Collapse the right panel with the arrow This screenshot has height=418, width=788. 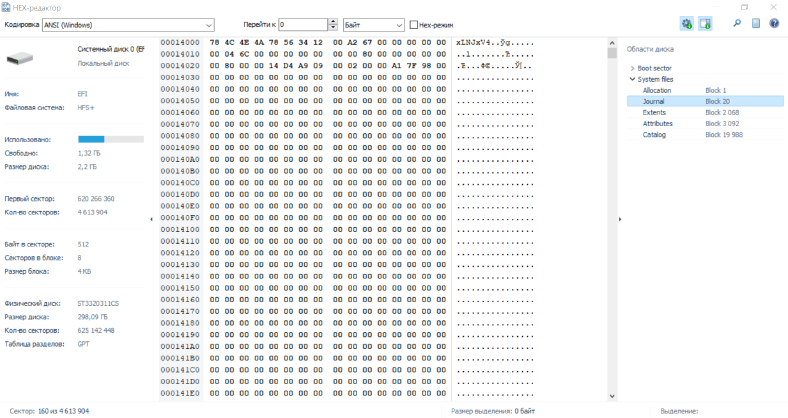(x=620, y=219)
